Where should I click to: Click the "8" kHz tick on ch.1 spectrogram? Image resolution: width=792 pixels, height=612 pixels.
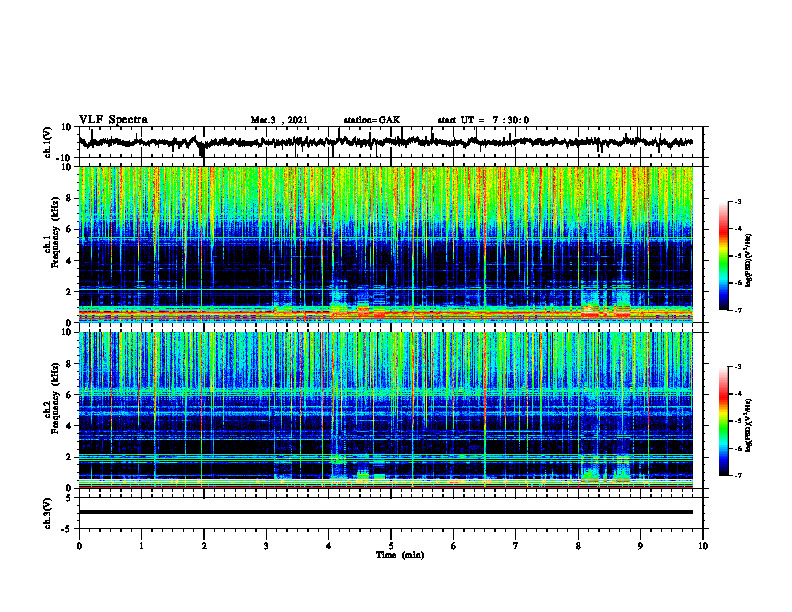click(x=70, y=198)
